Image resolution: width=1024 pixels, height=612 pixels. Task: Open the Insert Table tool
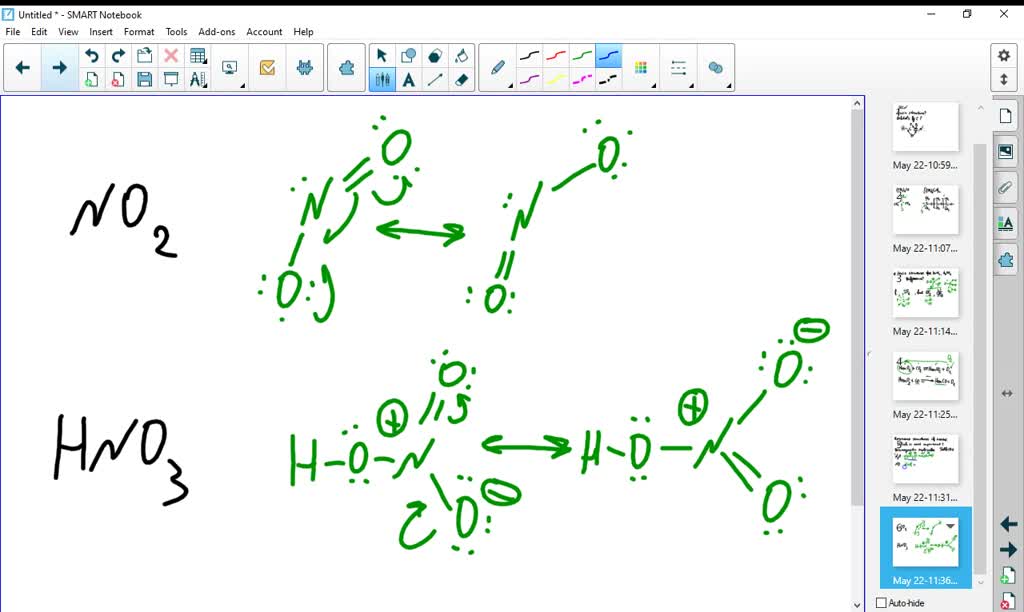pyautogui.click(x=198, y=56)
